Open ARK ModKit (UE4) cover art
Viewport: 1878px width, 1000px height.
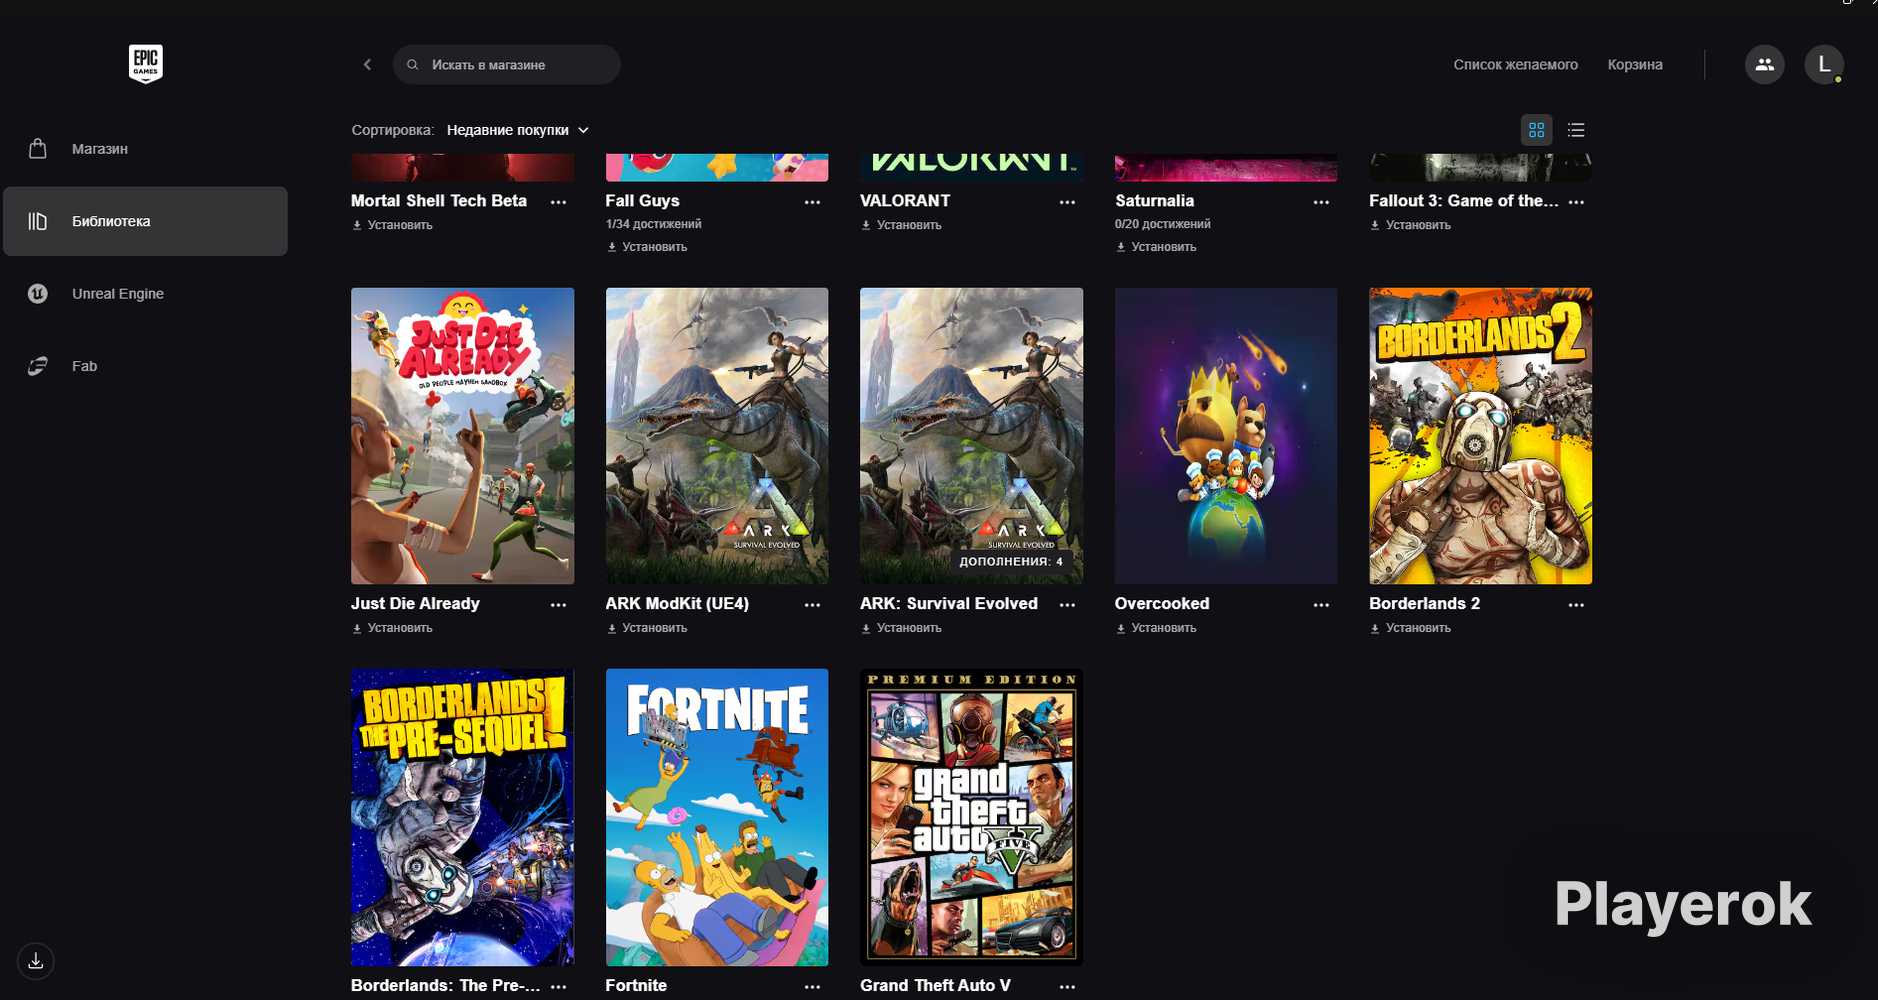click(x=717, y=436)
